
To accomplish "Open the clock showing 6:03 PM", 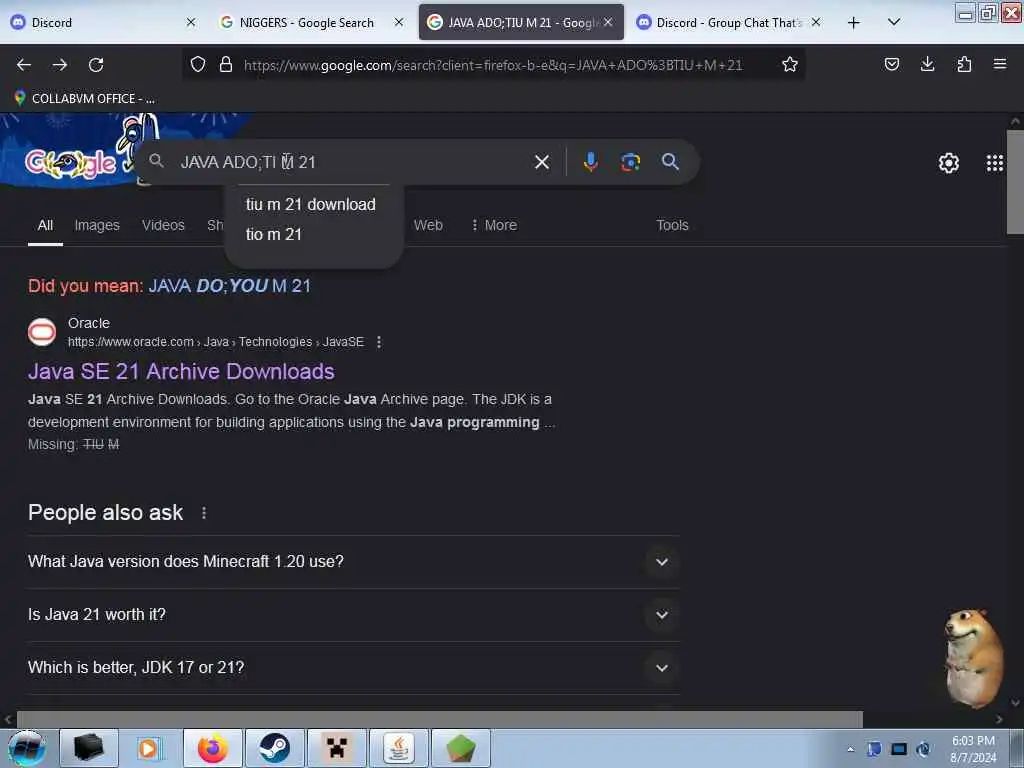I will (x=973, y=749).
